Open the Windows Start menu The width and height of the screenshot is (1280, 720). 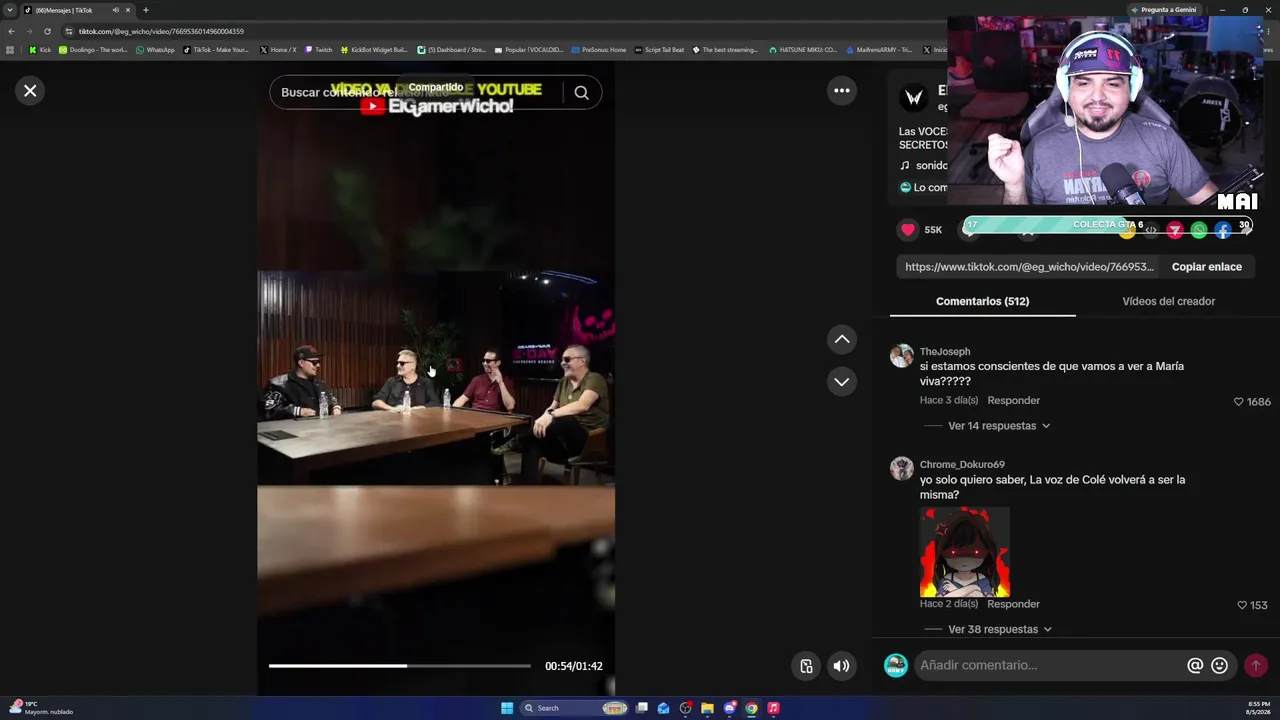(x=507, y=708)
